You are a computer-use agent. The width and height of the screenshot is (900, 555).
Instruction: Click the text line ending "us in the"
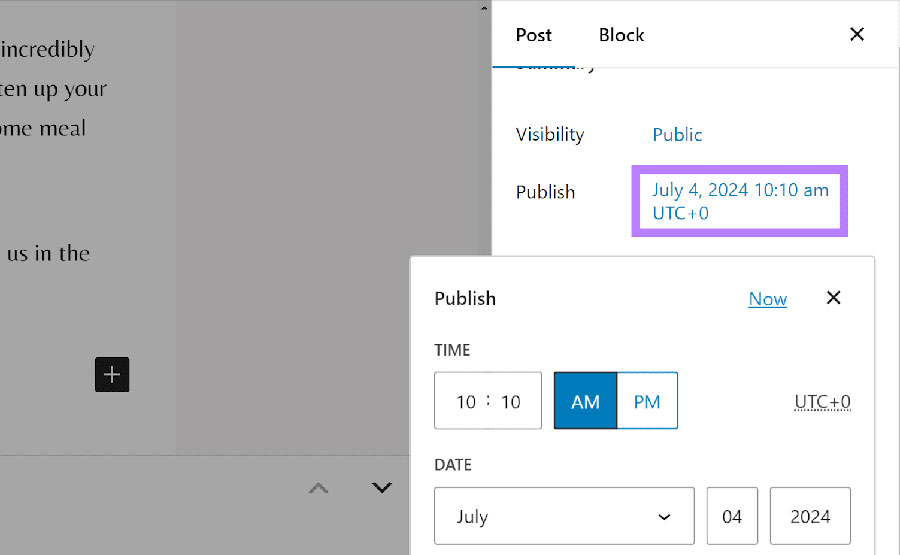tap(48, 254)
